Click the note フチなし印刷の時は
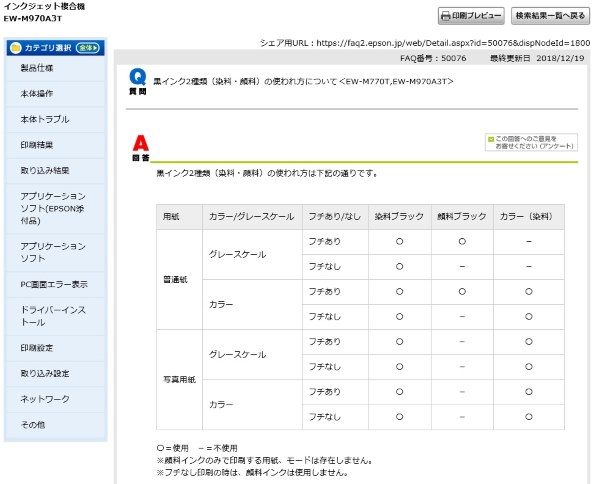The height and width of the screenshot is (484, 596). point(252,473)
